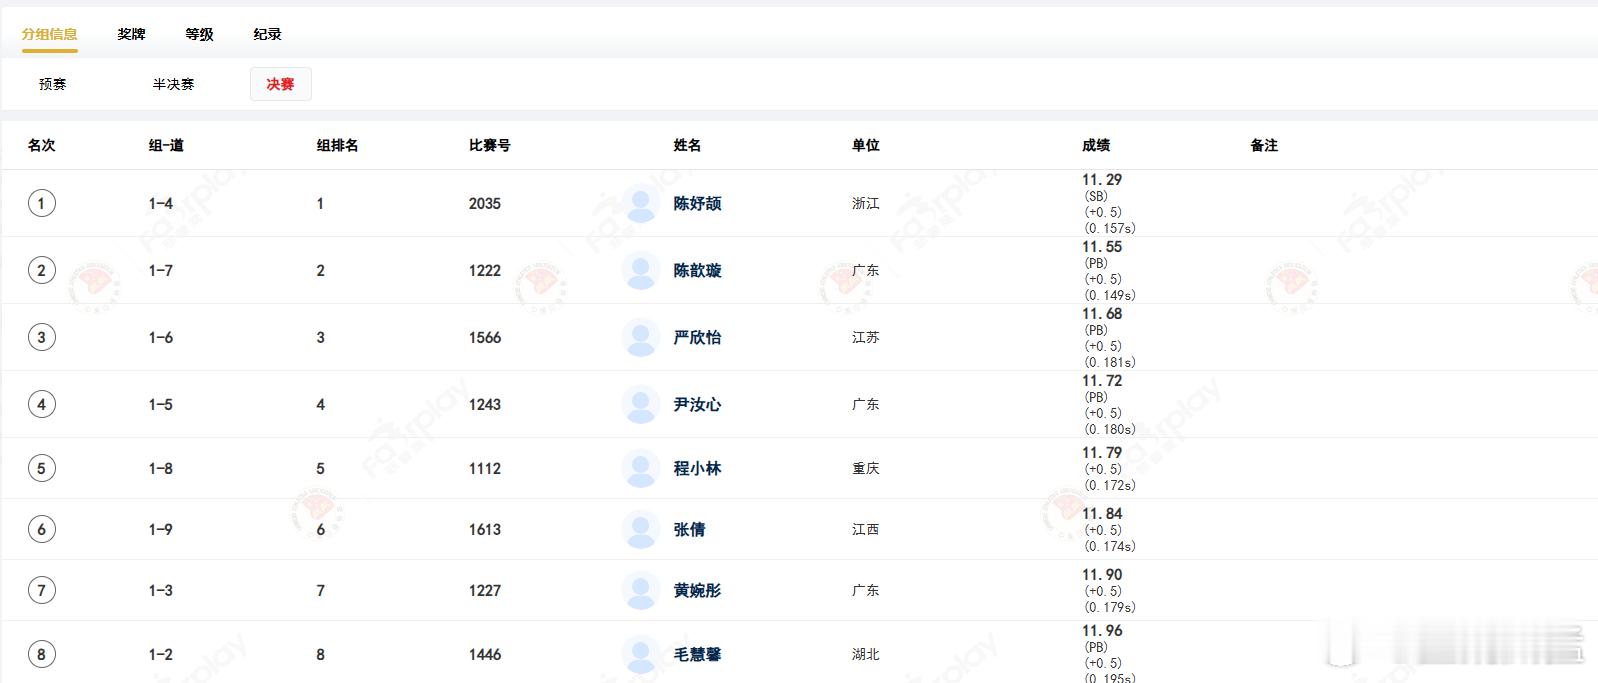Click bib number 1227
The image size is (1598, 683).
(485, 590)
